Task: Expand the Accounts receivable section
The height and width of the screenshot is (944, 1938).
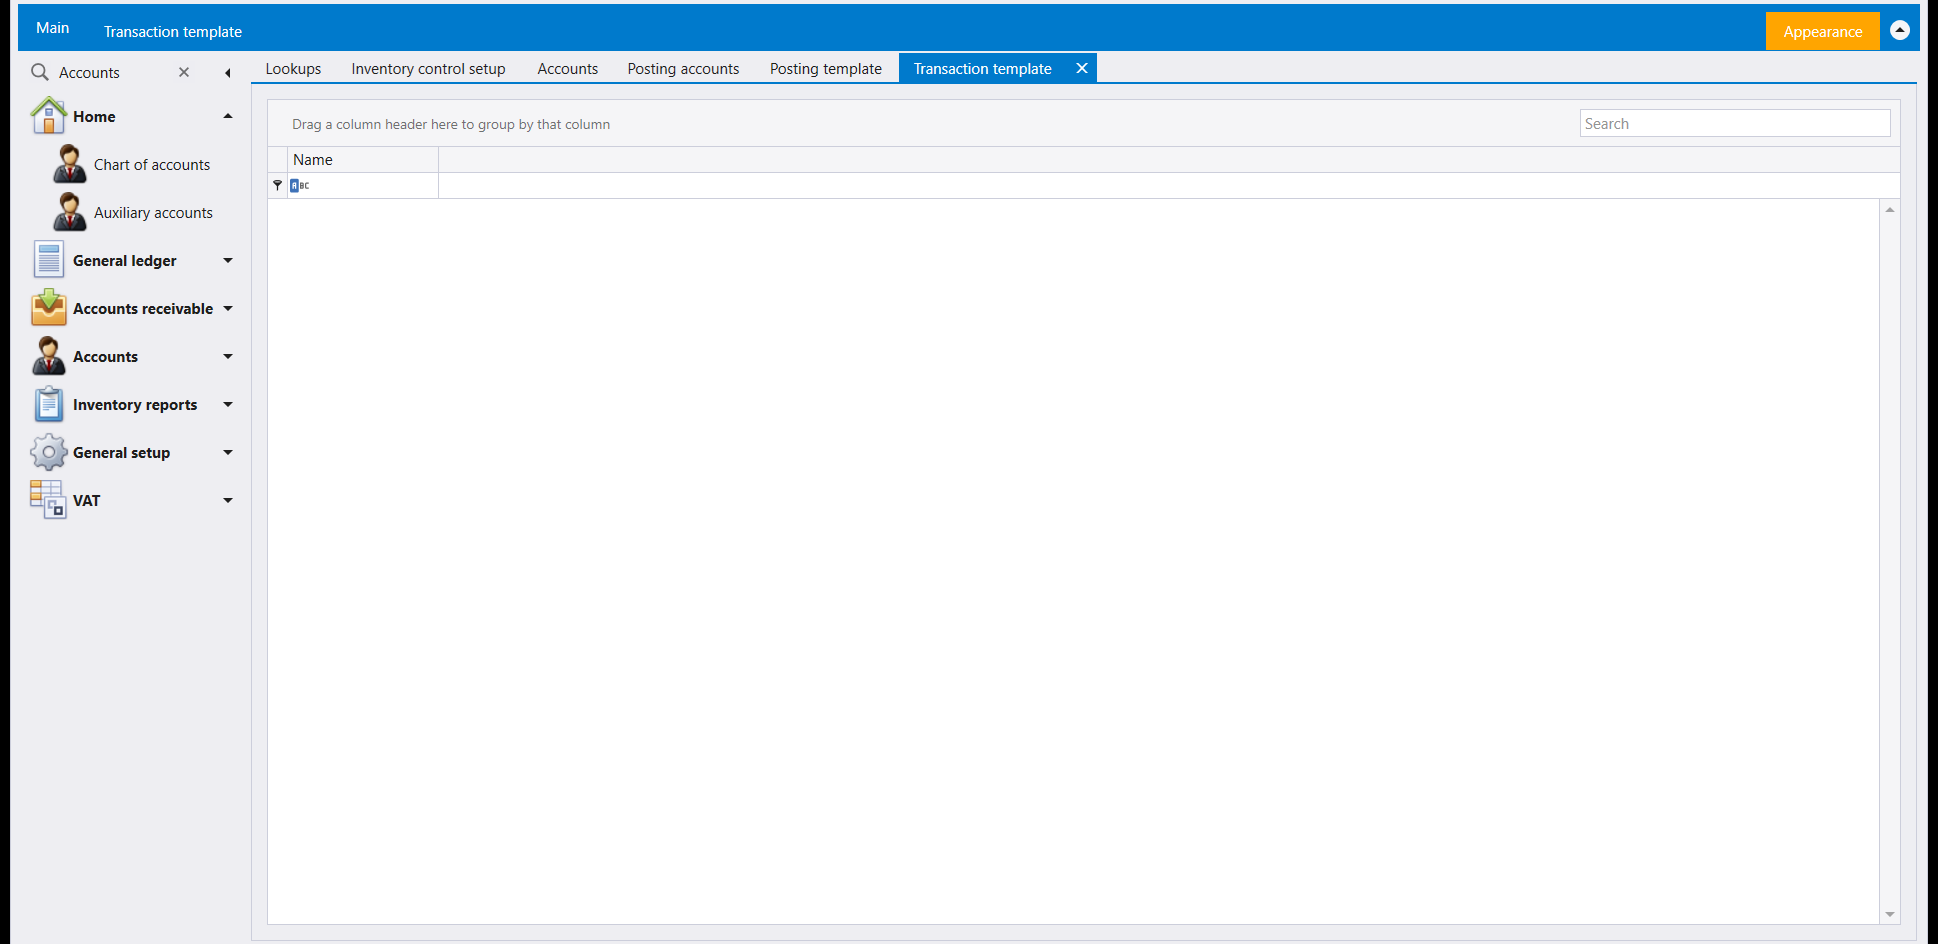Action: (x=228, y=308)
